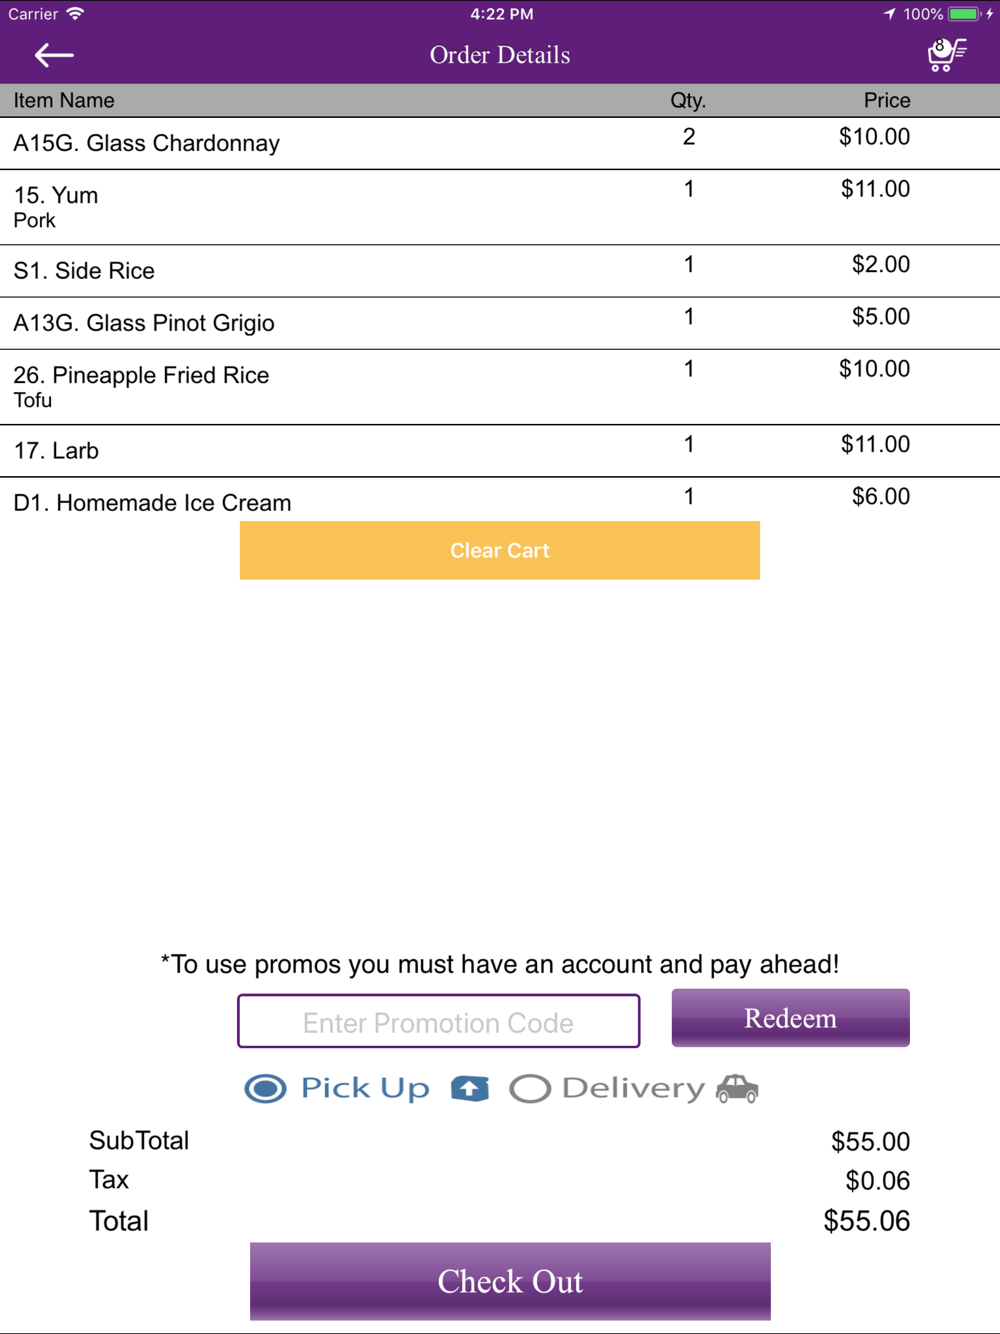Click the pick up bag icon
This screenshot has height=1334, width=1000.
click(470, 1089)
